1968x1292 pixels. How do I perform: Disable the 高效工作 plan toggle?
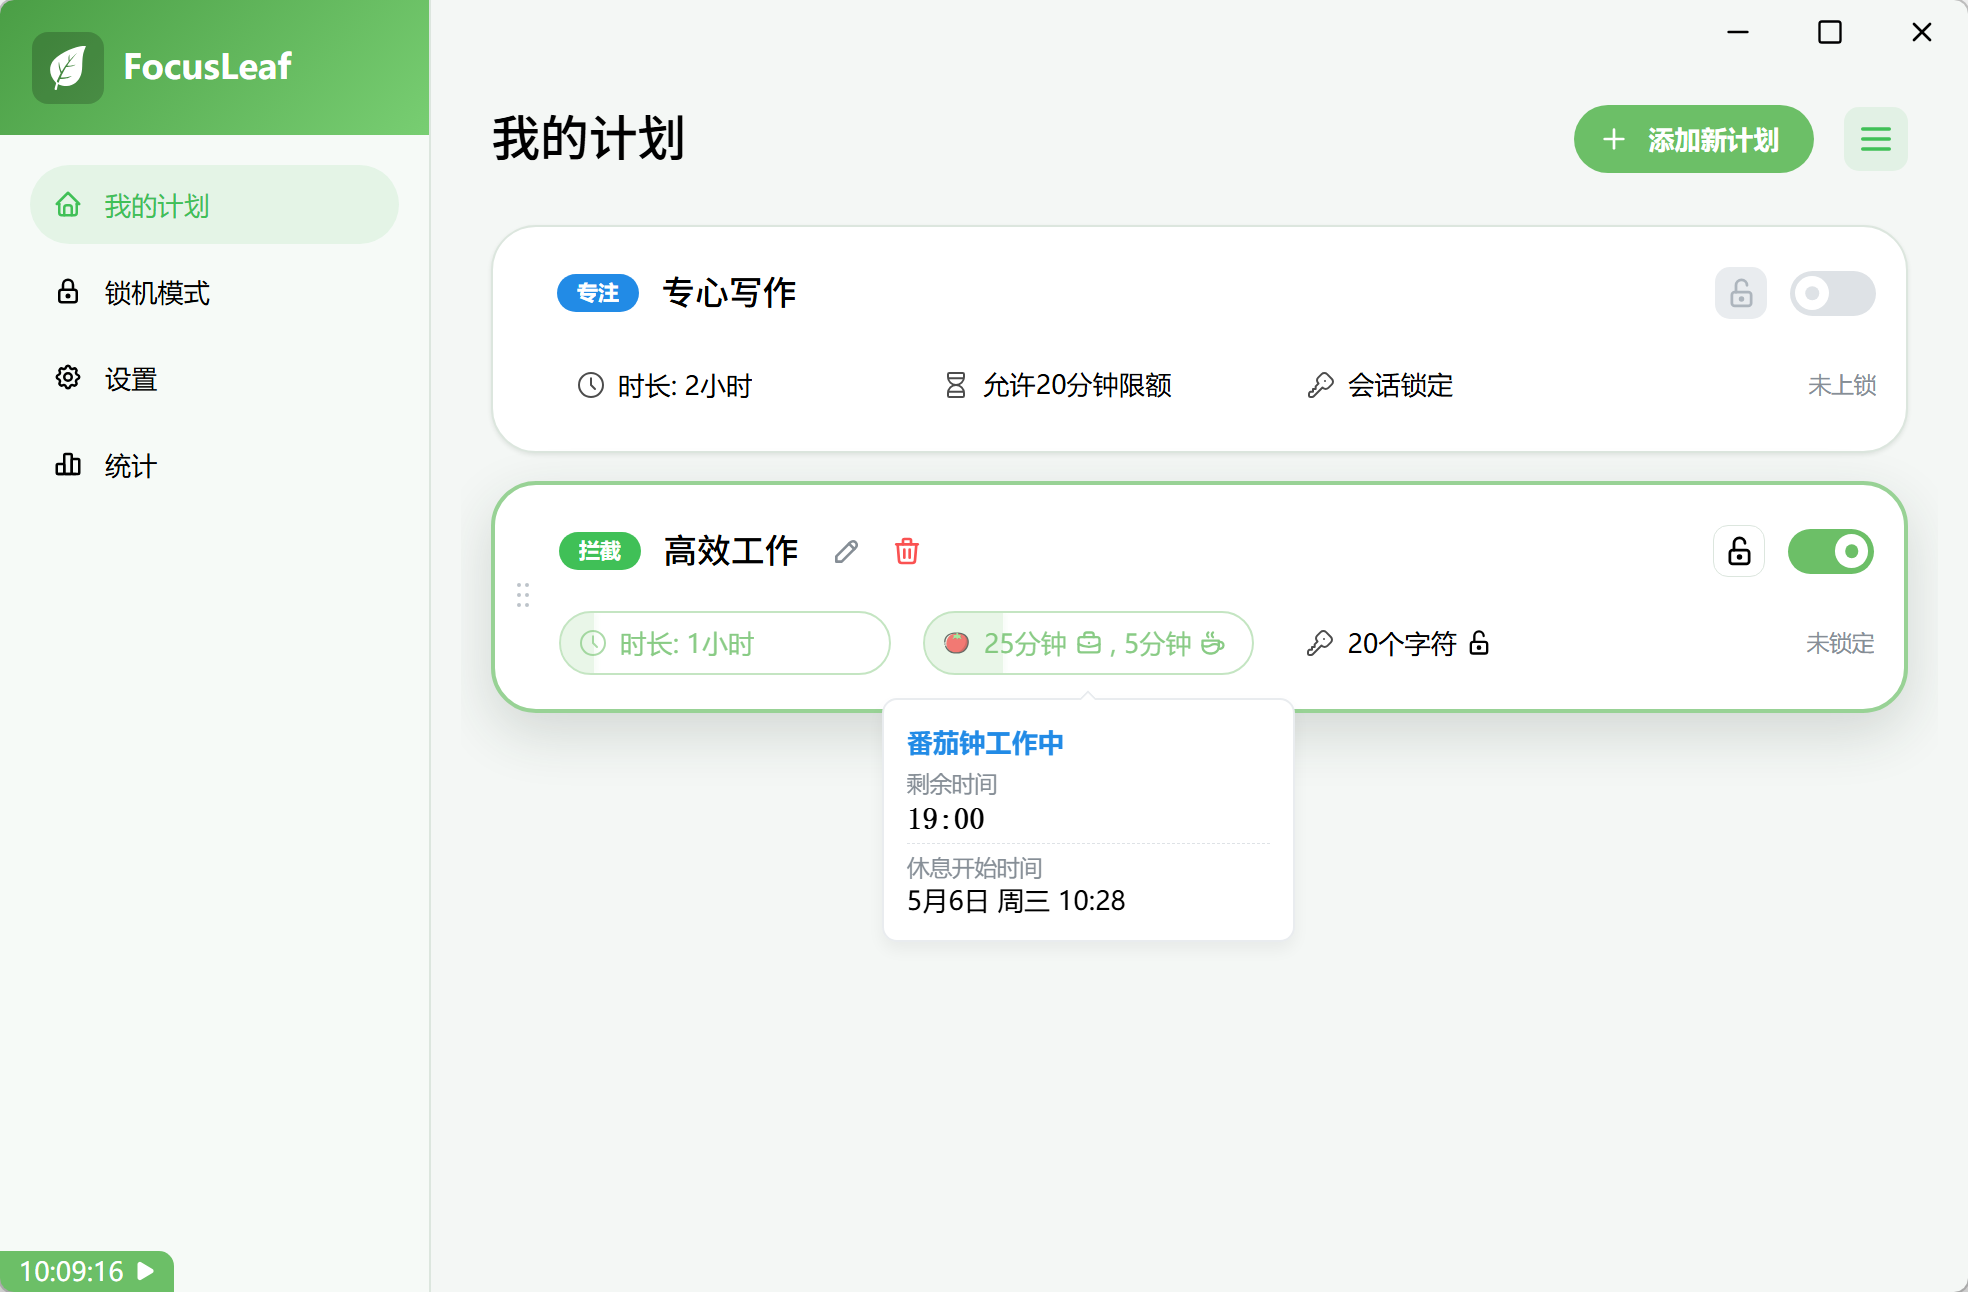[x=1831, y=551]
